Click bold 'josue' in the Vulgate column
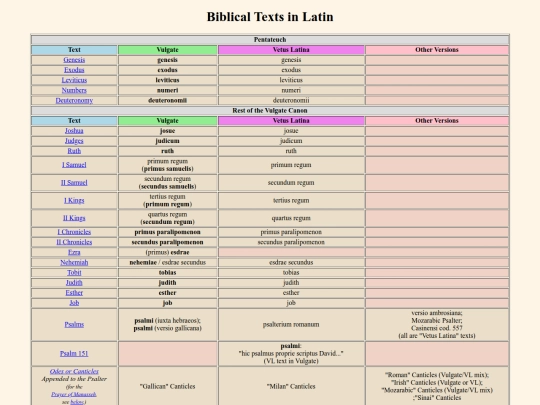Image resolution: width=540 pixels, height=405 pixels. pyautogui.click(x=167, y=131)
